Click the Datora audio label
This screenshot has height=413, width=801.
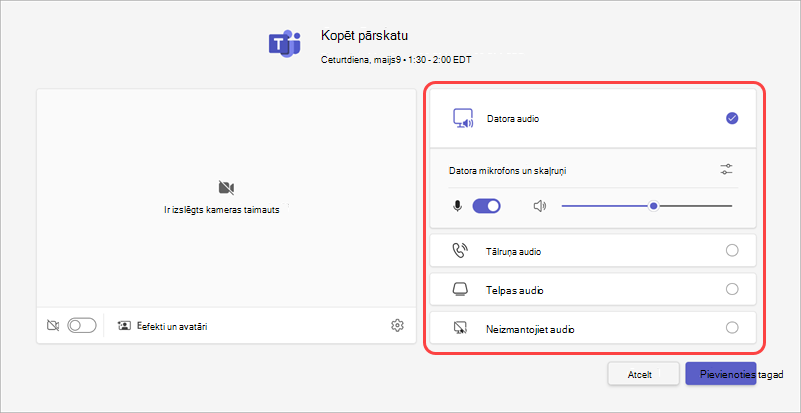coord(513,119)
